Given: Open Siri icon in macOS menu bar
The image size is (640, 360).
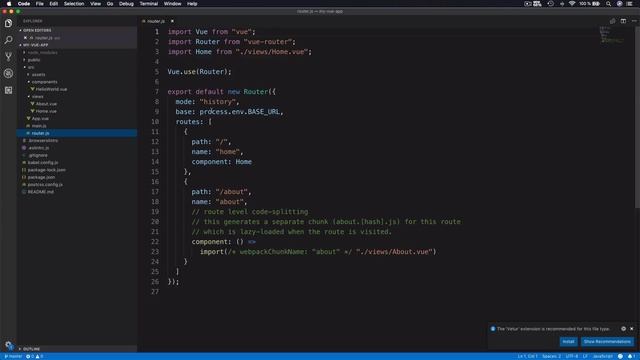Looking at the screenshot, I should tap(620, 4).
